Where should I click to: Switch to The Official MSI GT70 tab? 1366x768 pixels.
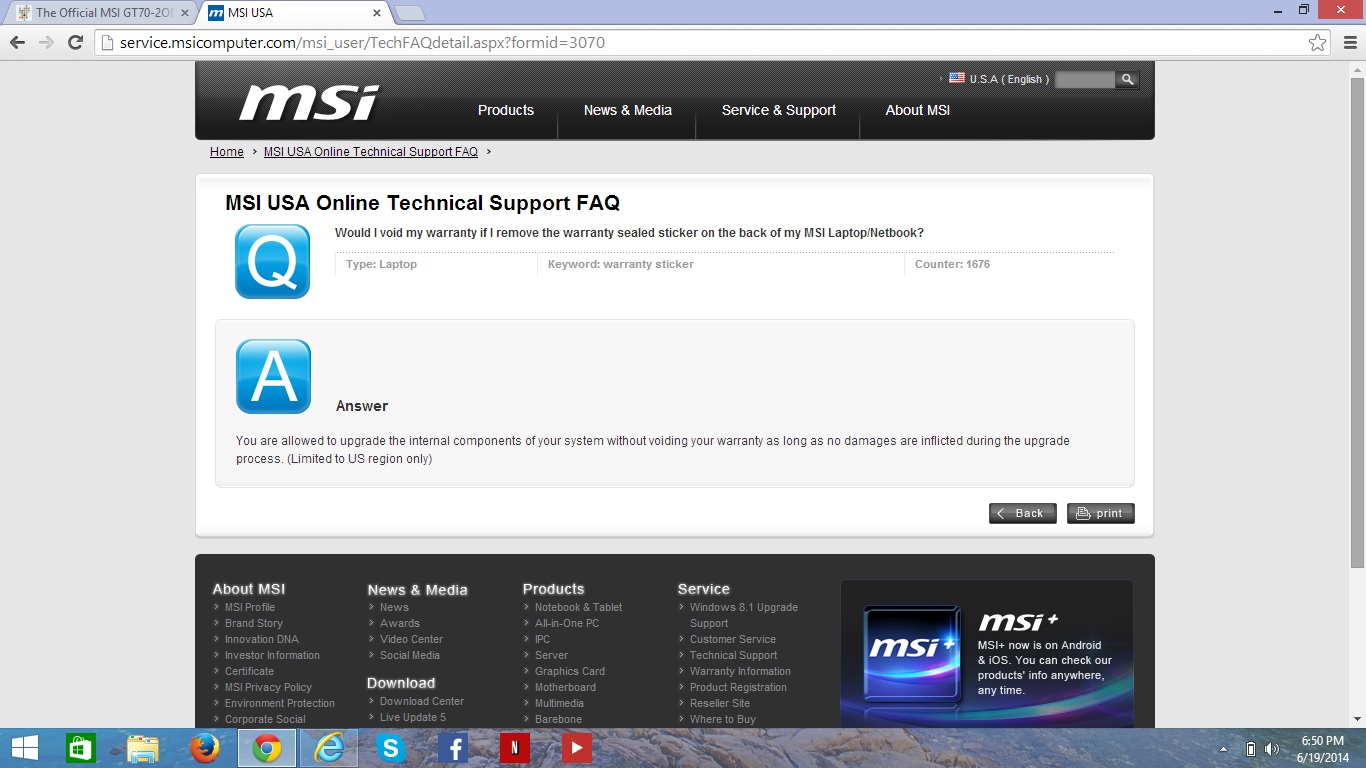[104, 13]
